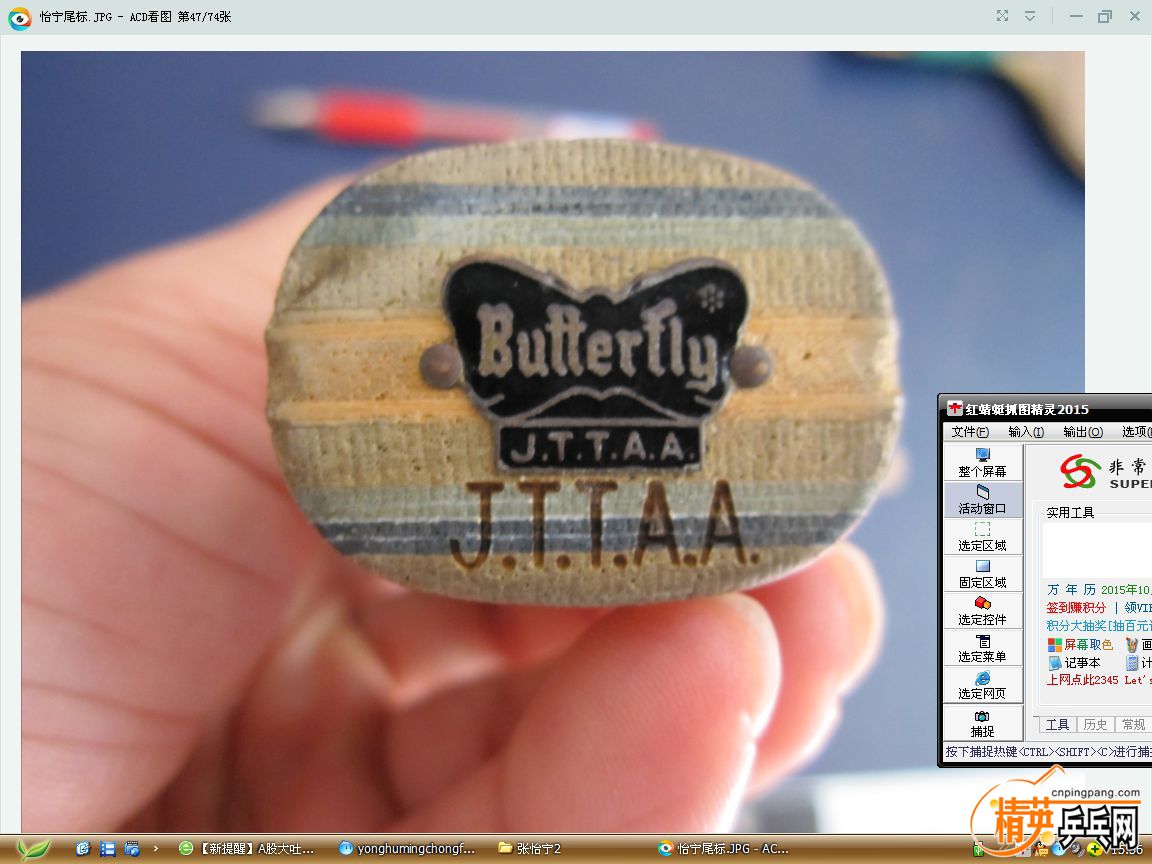Select the 选定网页 capture mode

(982, 685)
